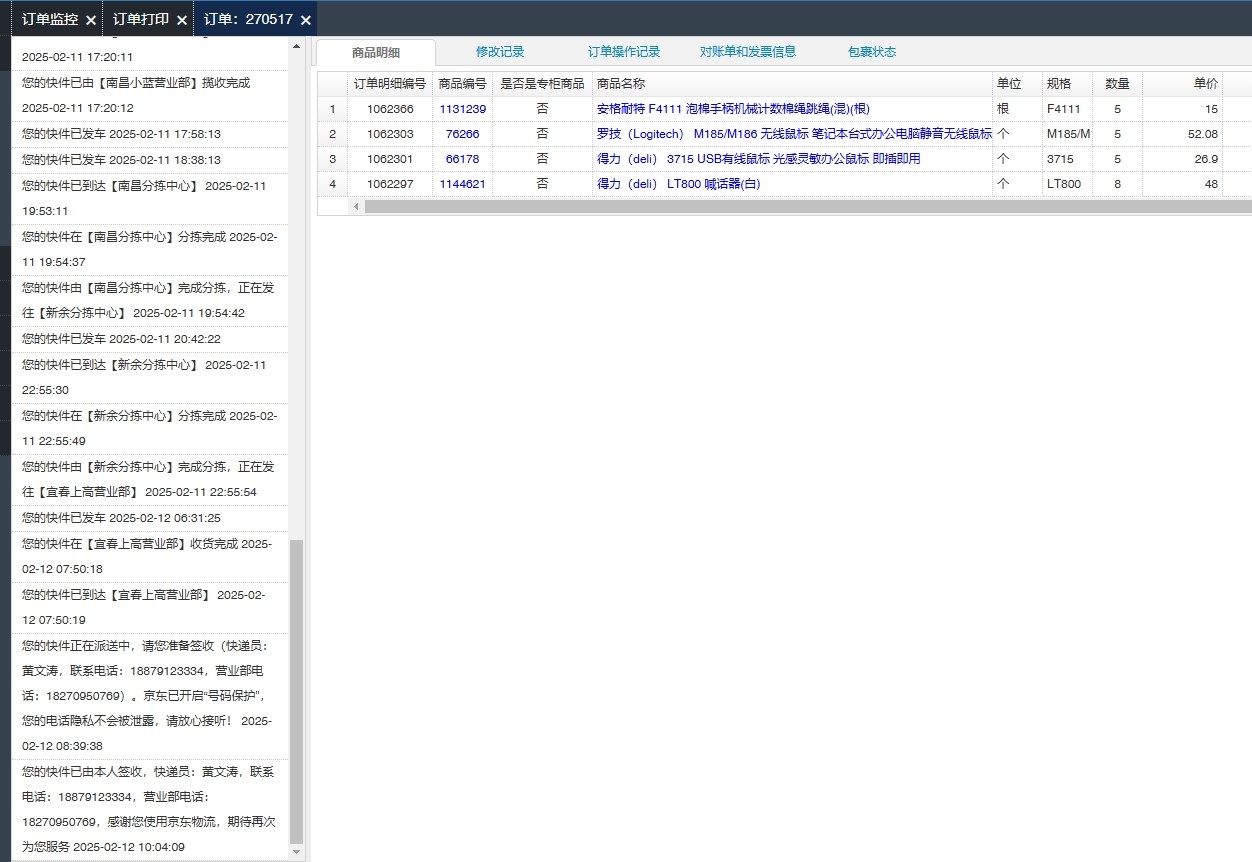This screenshot has width=1252, height=862.
Task: Select order detail cell 1062303
Action: click(390, 134)
